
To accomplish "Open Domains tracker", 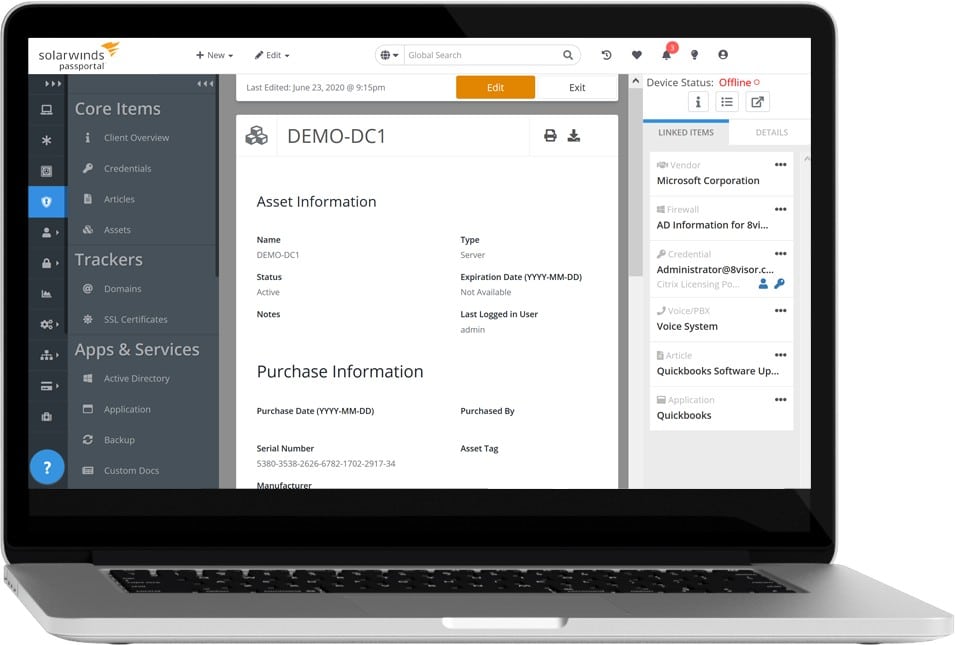I will tap(122, 289).
